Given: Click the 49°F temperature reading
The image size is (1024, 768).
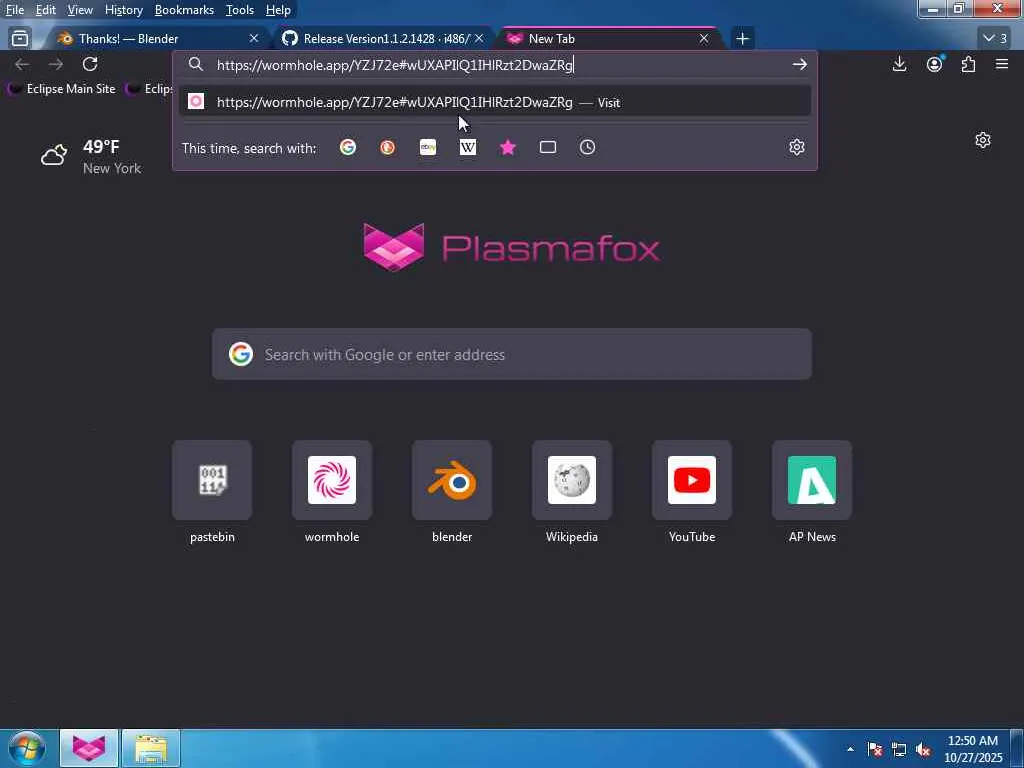Looking at the screenshot, I should [101, 146].
